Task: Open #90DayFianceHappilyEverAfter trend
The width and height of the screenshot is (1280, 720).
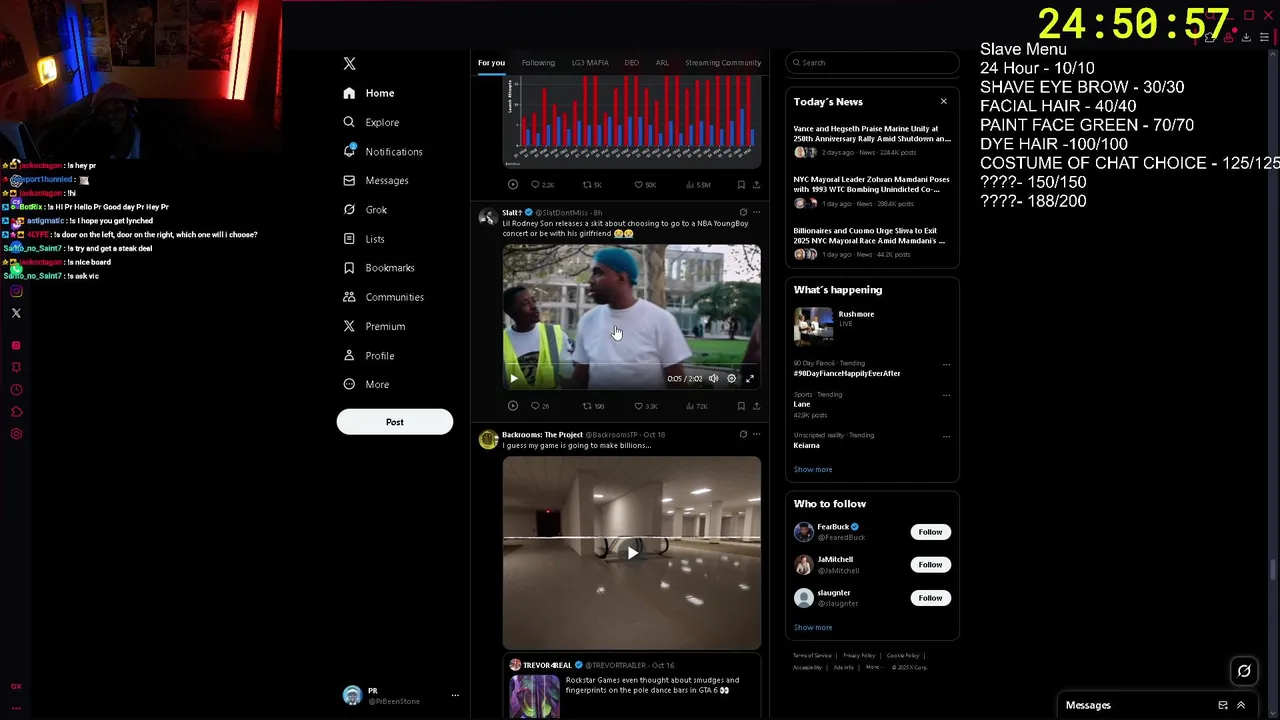Action: pyautogui.click(x=847, y=373)
